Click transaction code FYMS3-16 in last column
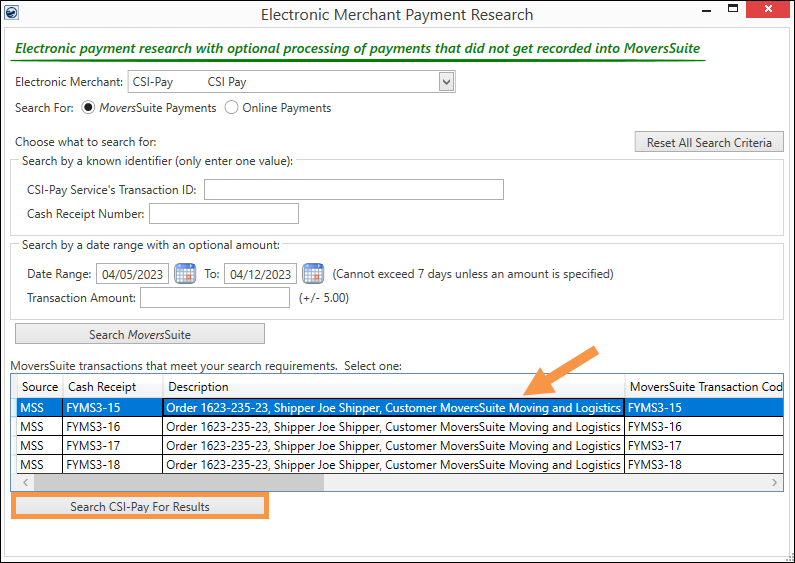This screenshot has height=563, width=795. pyautogui.click(x=704, y=427)
